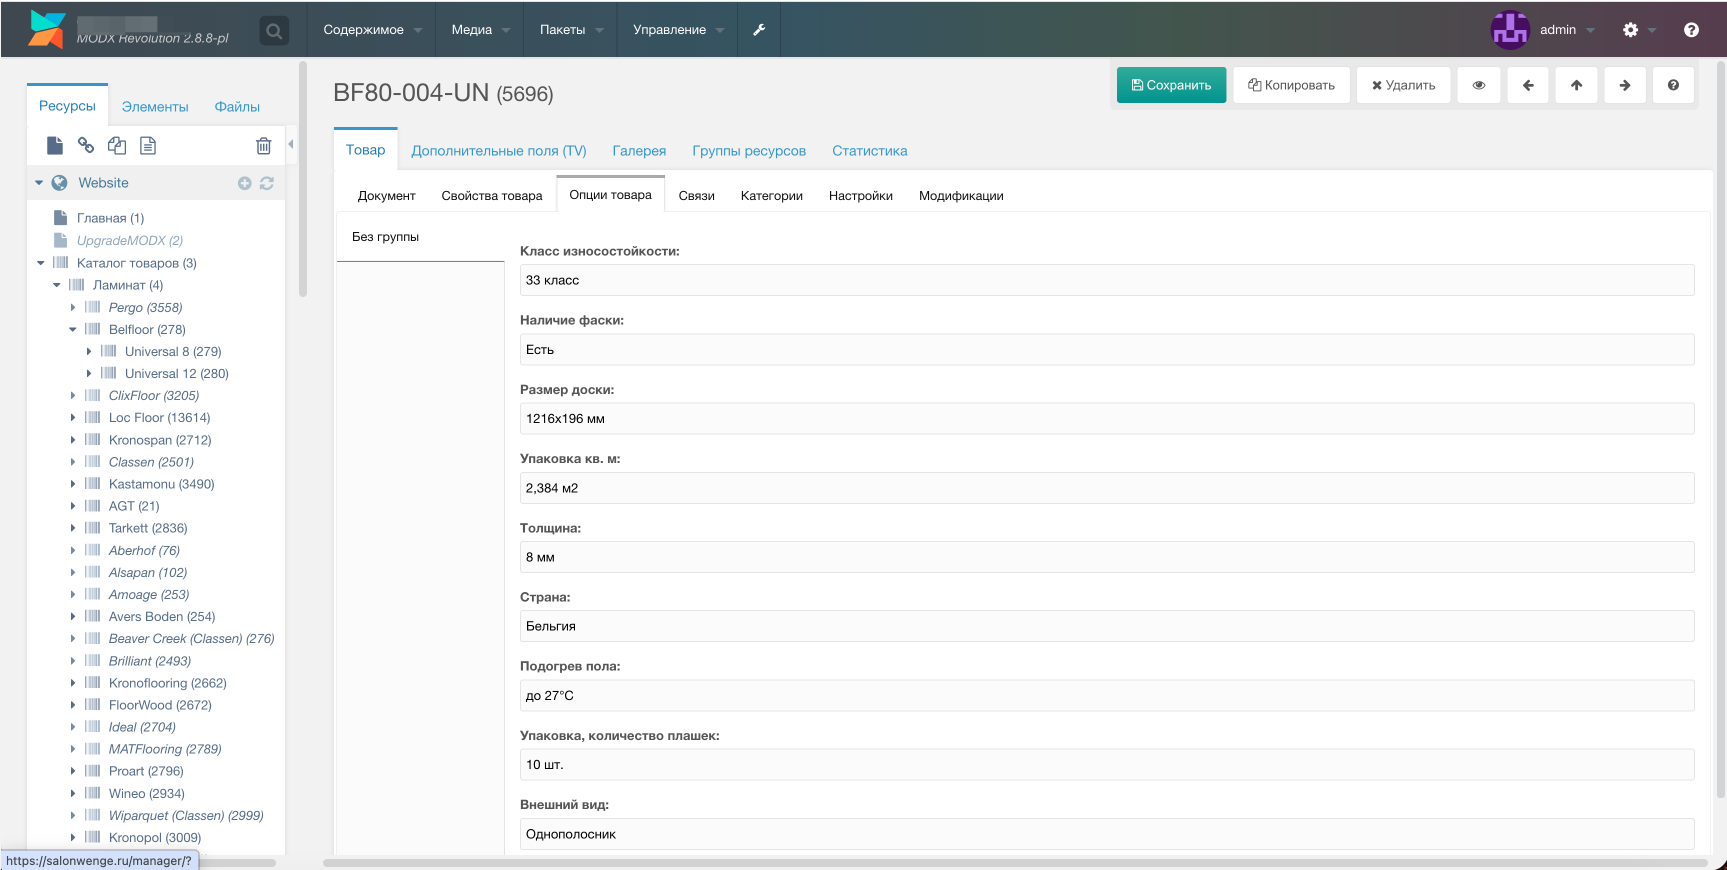Click the Внешний вид input field

tap(1107, 834)
